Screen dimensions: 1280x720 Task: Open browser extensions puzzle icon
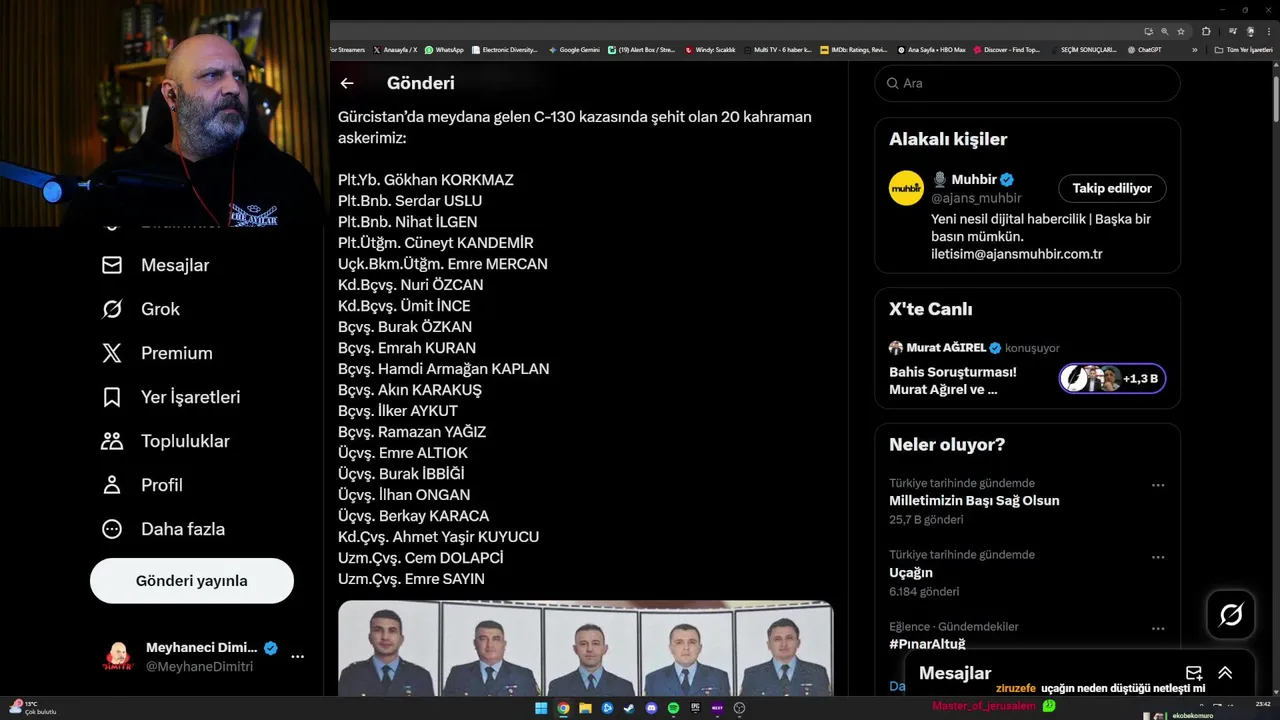click(x=1206, y=31)
